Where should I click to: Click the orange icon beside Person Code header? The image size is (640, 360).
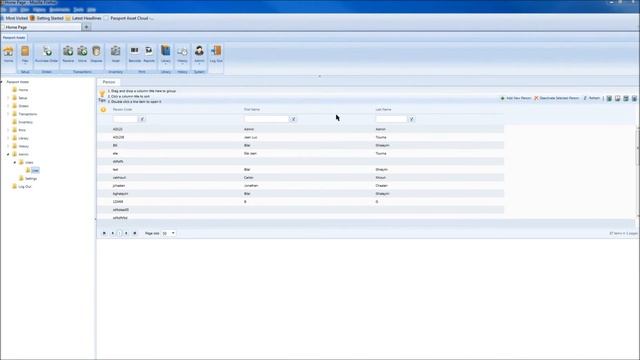[103, 109]
